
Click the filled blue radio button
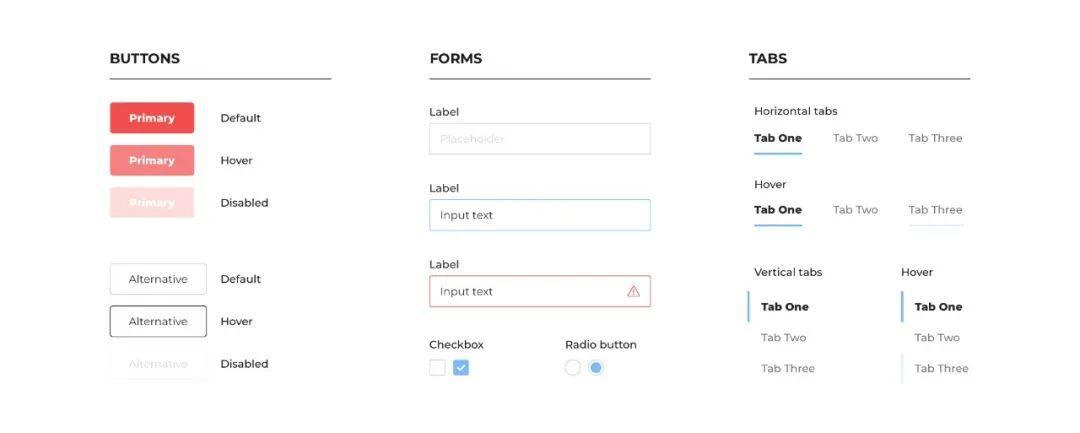[596, 368]
